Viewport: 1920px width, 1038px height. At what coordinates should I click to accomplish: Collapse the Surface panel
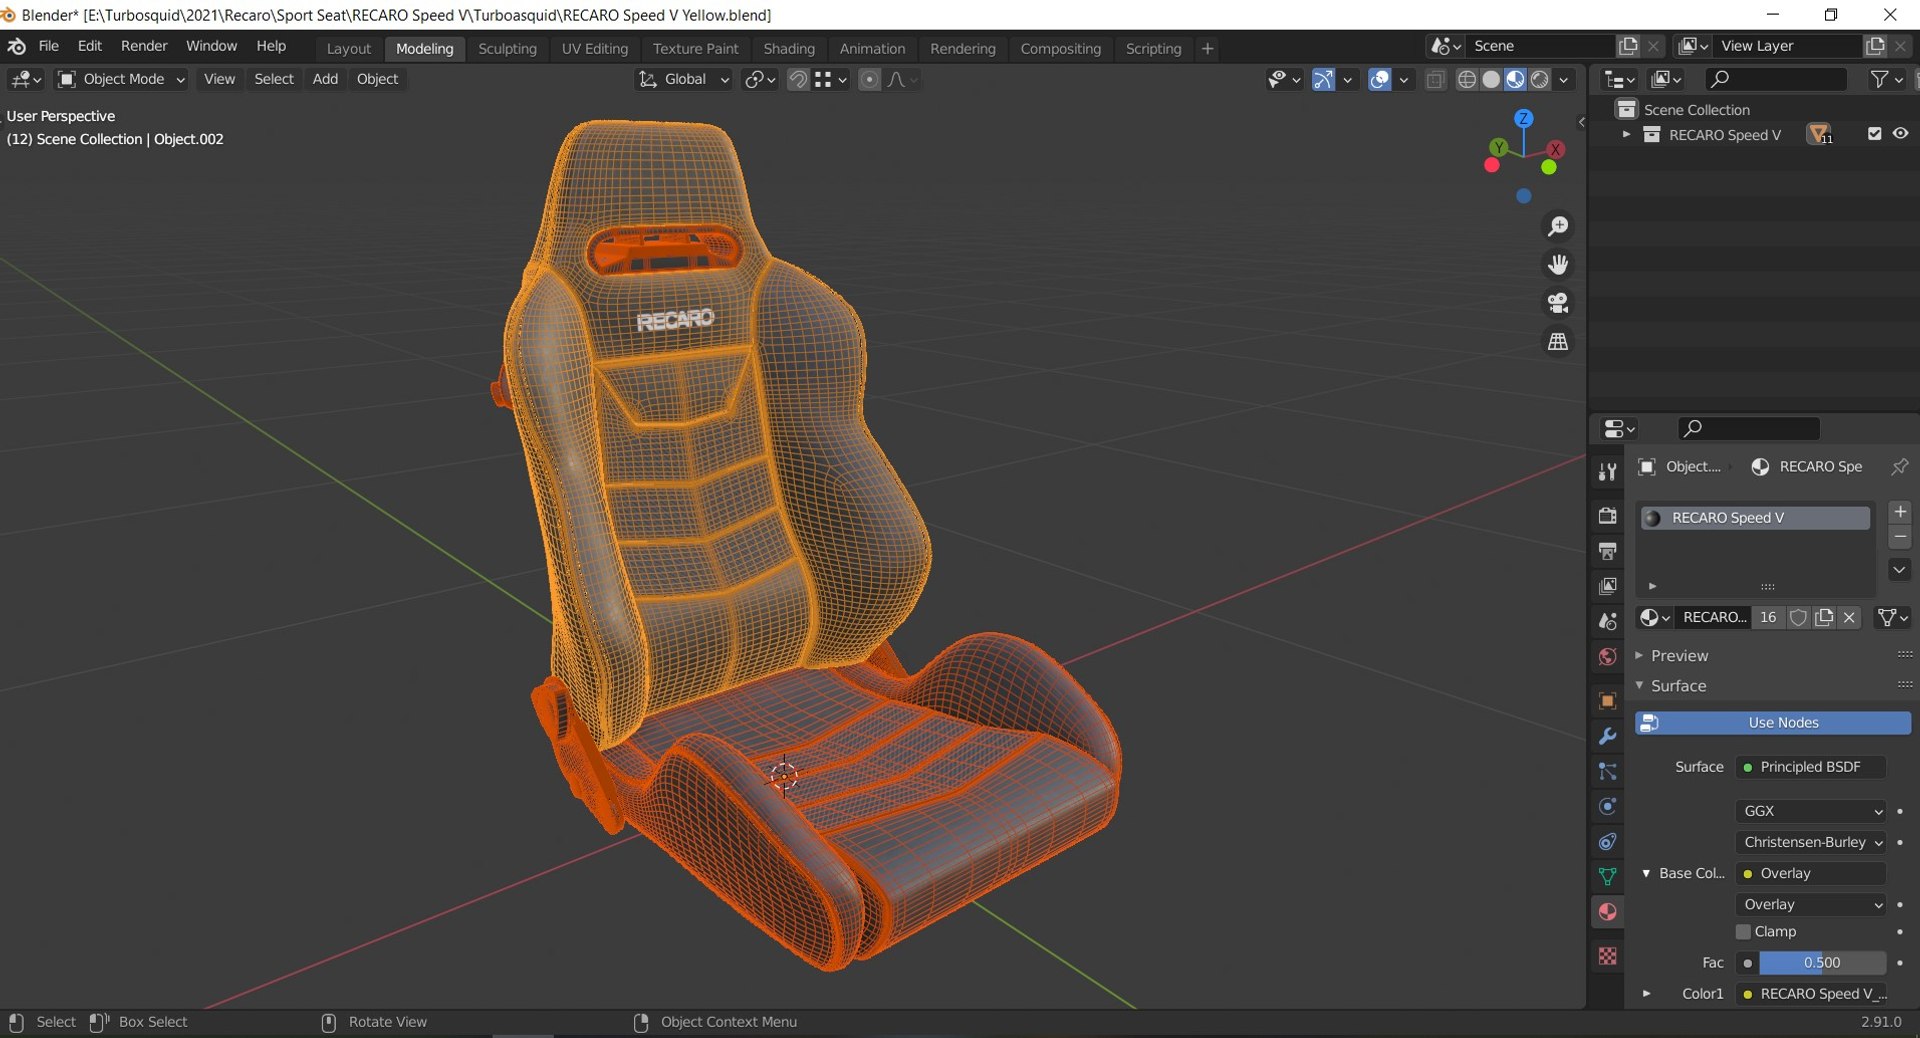[x=1678, y=686]
